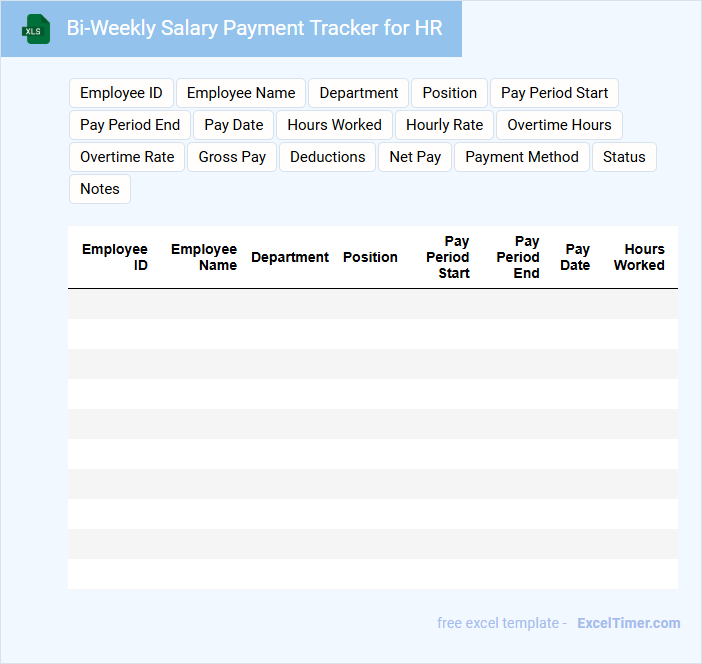
Task: Click the Overtime Rate tag
Action: tap(127, 157)
